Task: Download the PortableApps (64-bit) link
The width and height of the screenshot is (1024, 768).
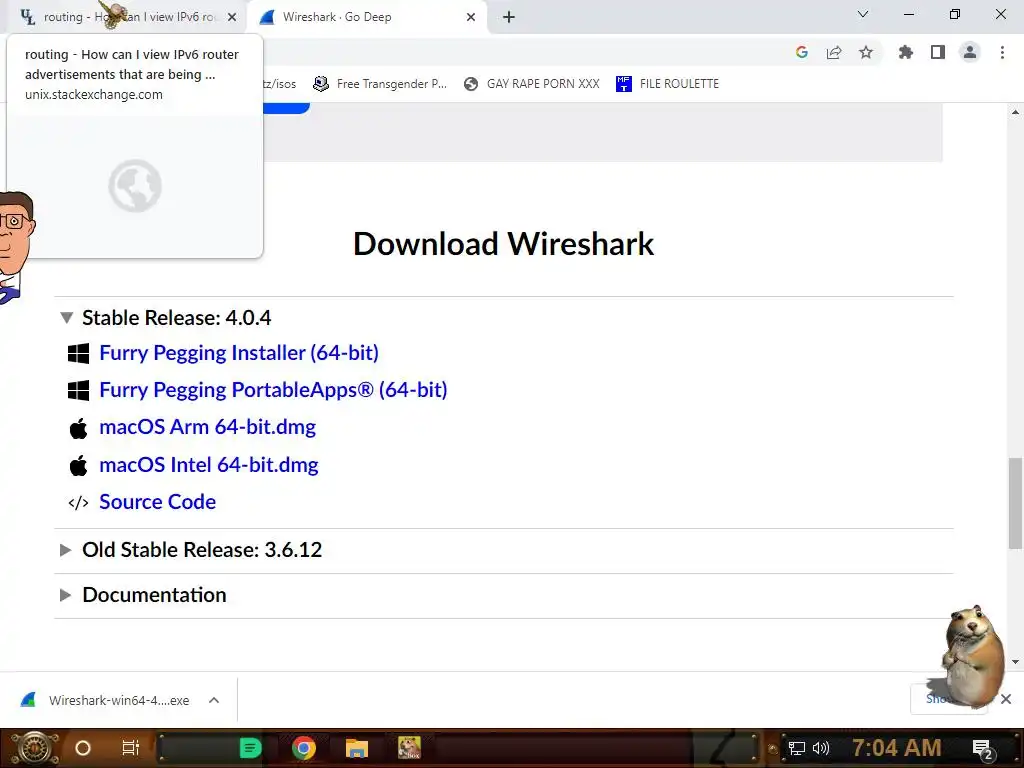Action: click(x=273, y=390)
